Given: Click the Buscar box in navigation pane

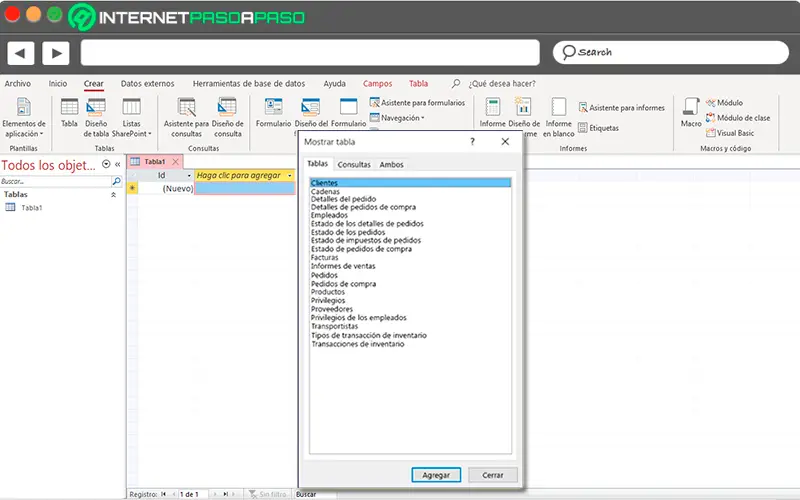Looking at the screenshot, I should (56, 181).
